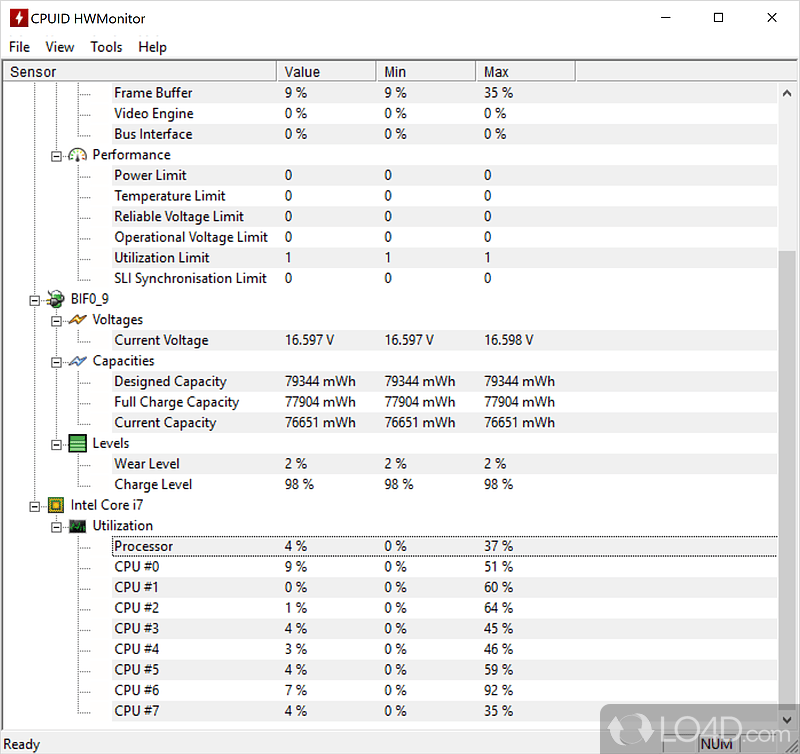Viewport: 800px width, 754px height.
Task: Select the Current Voltage row
Action: tap(444, 340)
